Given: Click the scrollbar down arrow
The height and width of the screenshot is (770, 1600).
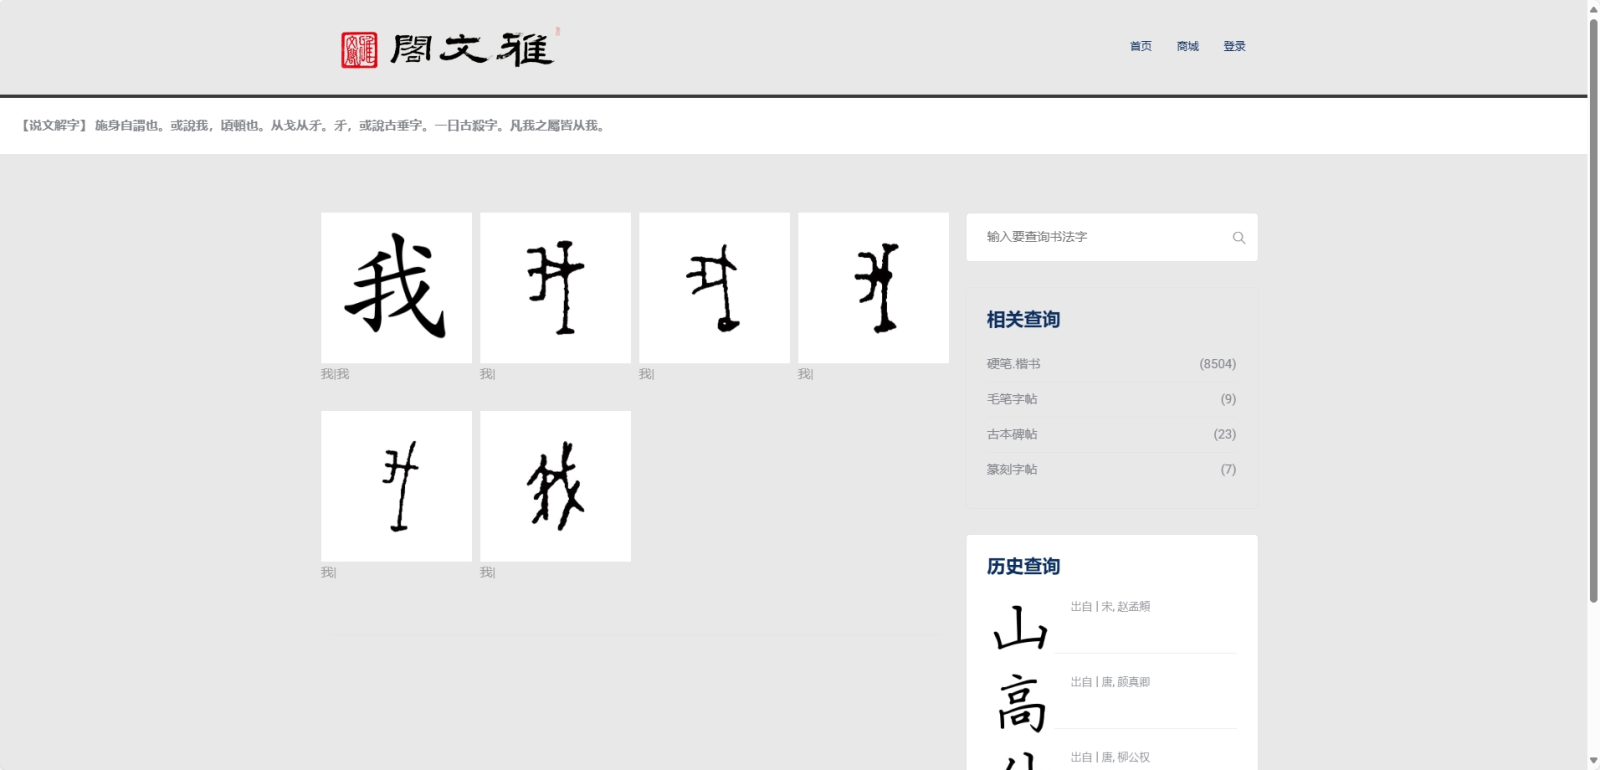Looking at the screenshot, I should (x=1593, y=761).
